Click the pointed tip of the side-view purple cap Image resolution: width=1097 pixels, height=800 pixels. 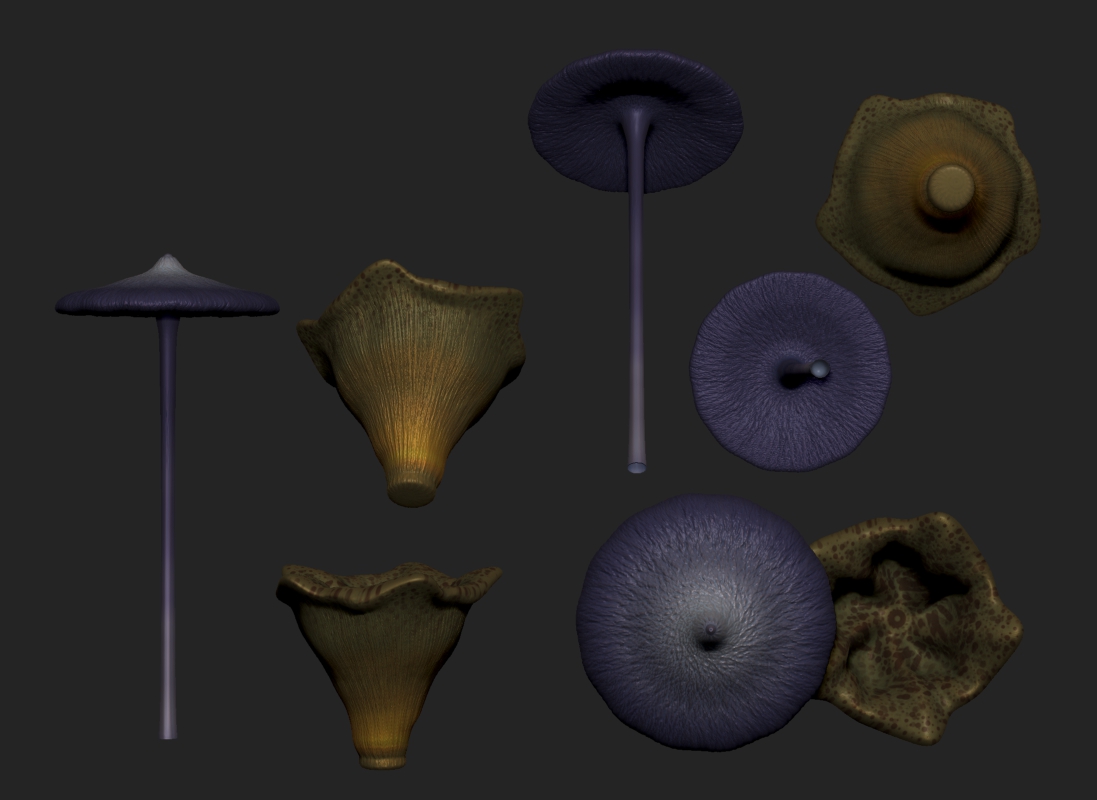coord(167,261)
